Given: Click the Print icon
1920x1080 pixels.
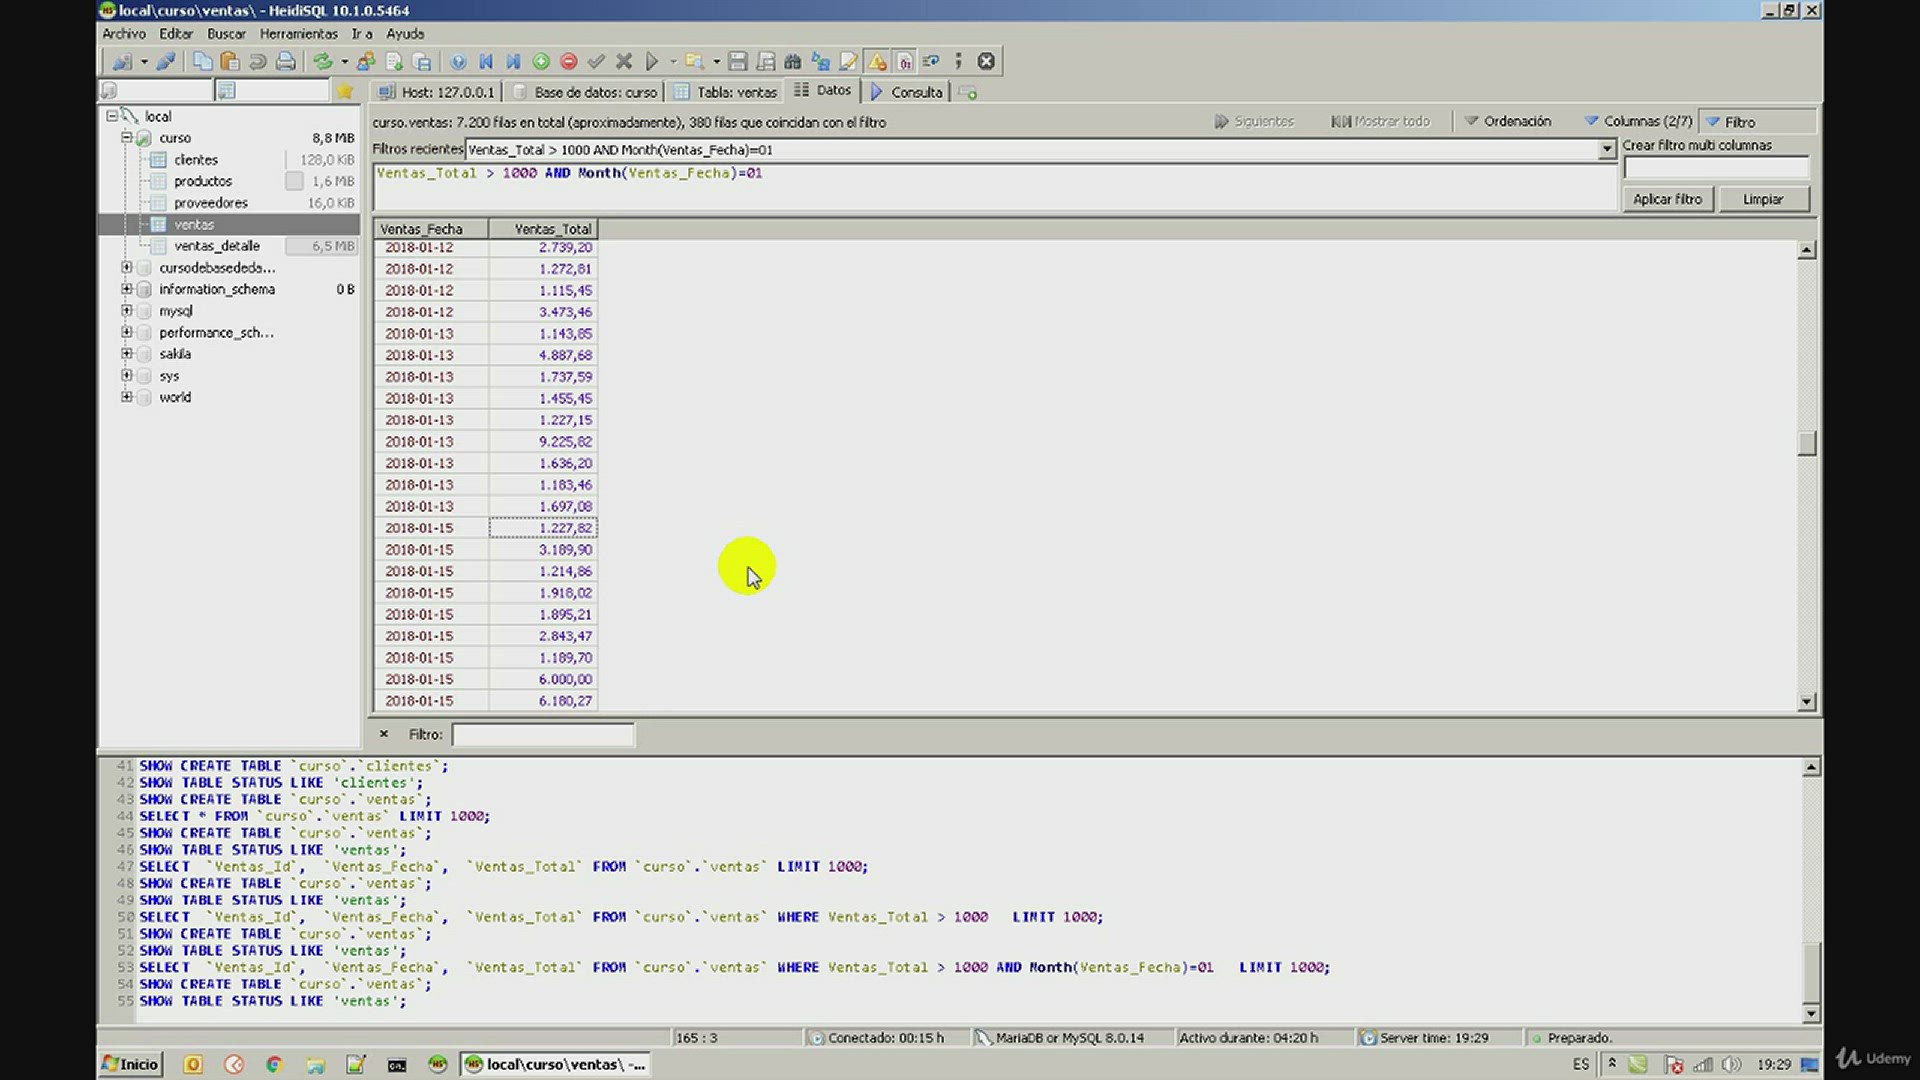Looking at the screenshot, I should 286,61.
